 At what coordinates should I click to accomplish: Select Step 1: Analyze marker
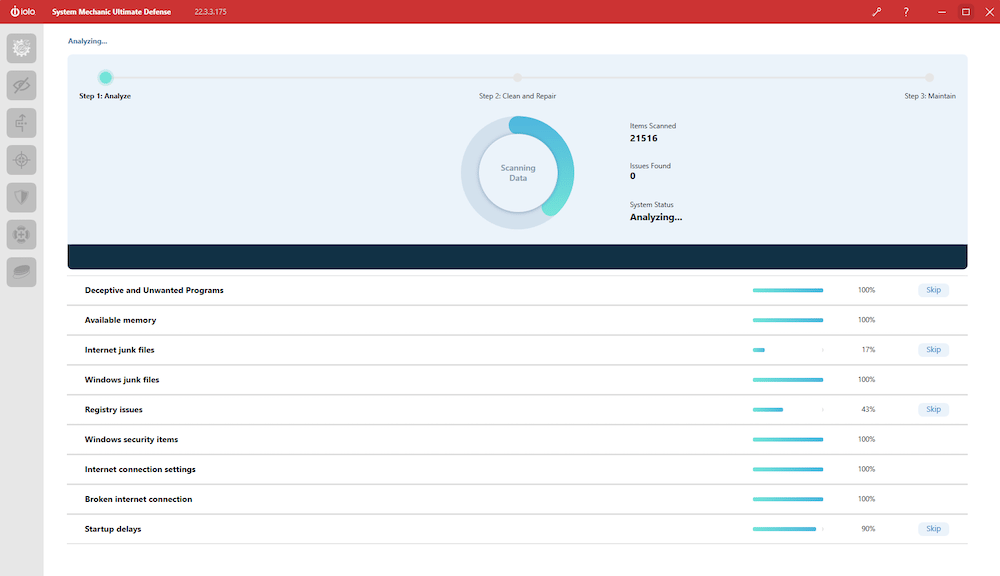pyautogui.click(x=105, y=77)
